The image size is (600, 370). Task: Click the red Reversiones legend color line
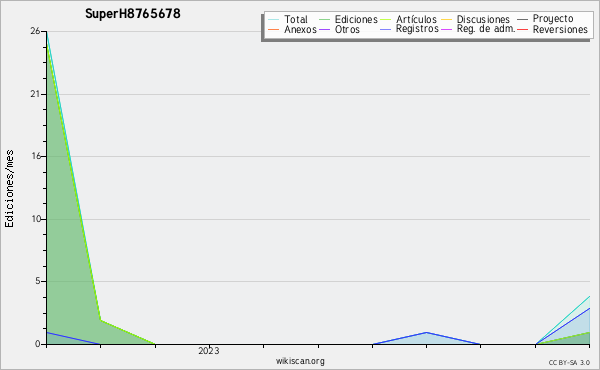522,29
